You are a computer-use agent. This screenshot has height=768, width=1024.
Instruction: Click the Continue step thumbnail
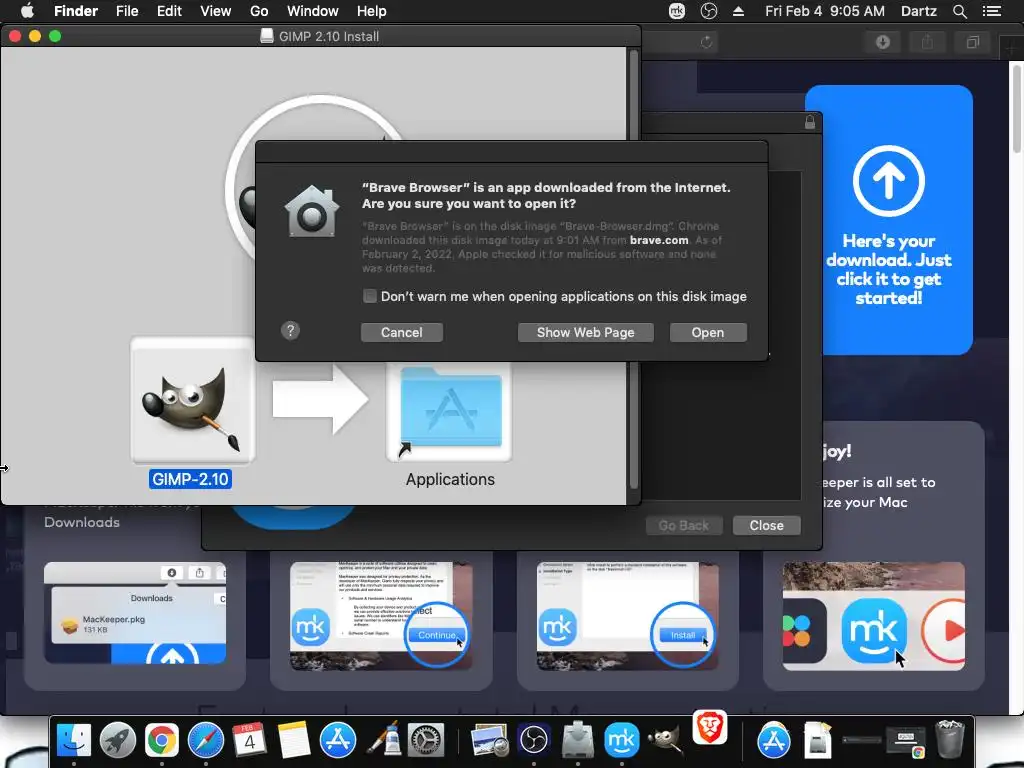(381, 616)
